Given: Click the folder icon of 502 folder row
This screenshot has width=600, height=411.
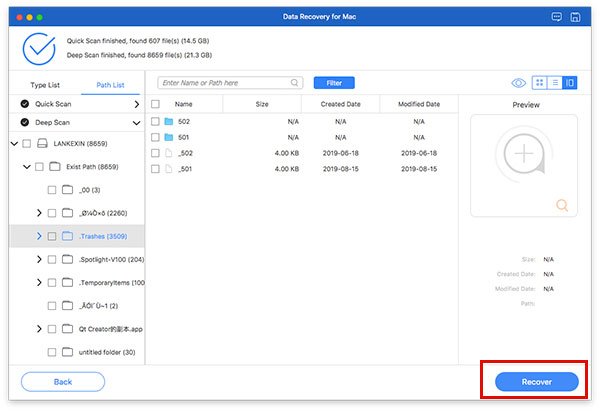Looking at the screenshot, I should 168,121.
